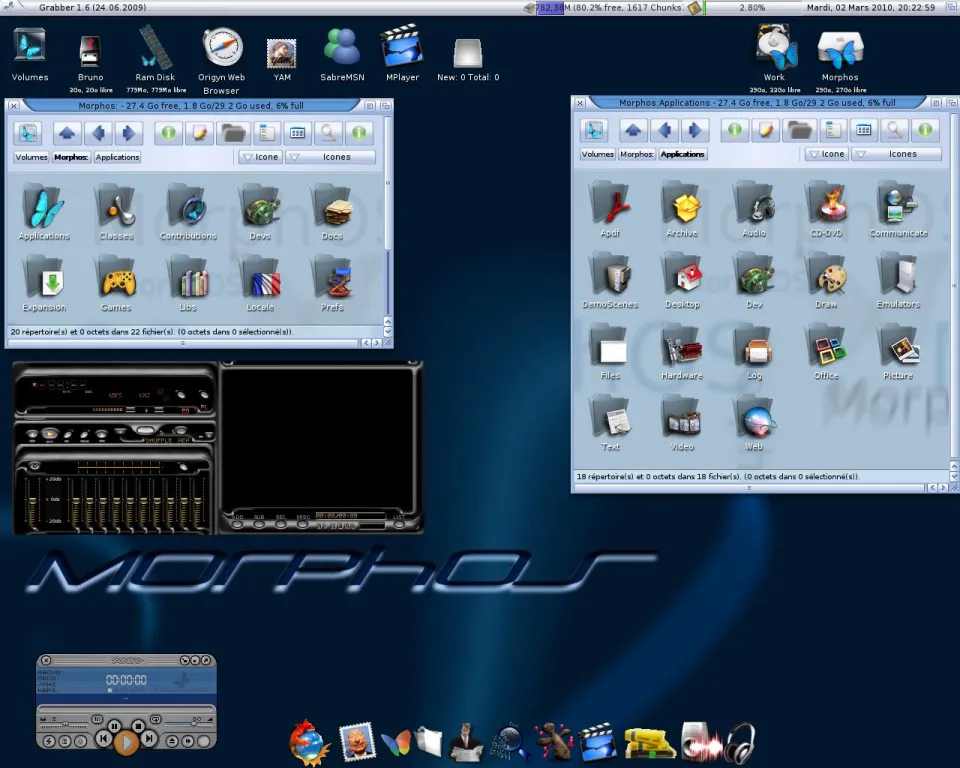Select Morphos: tab in the Applications window
Screen dimensions: 960x768
tap(636, 154)
